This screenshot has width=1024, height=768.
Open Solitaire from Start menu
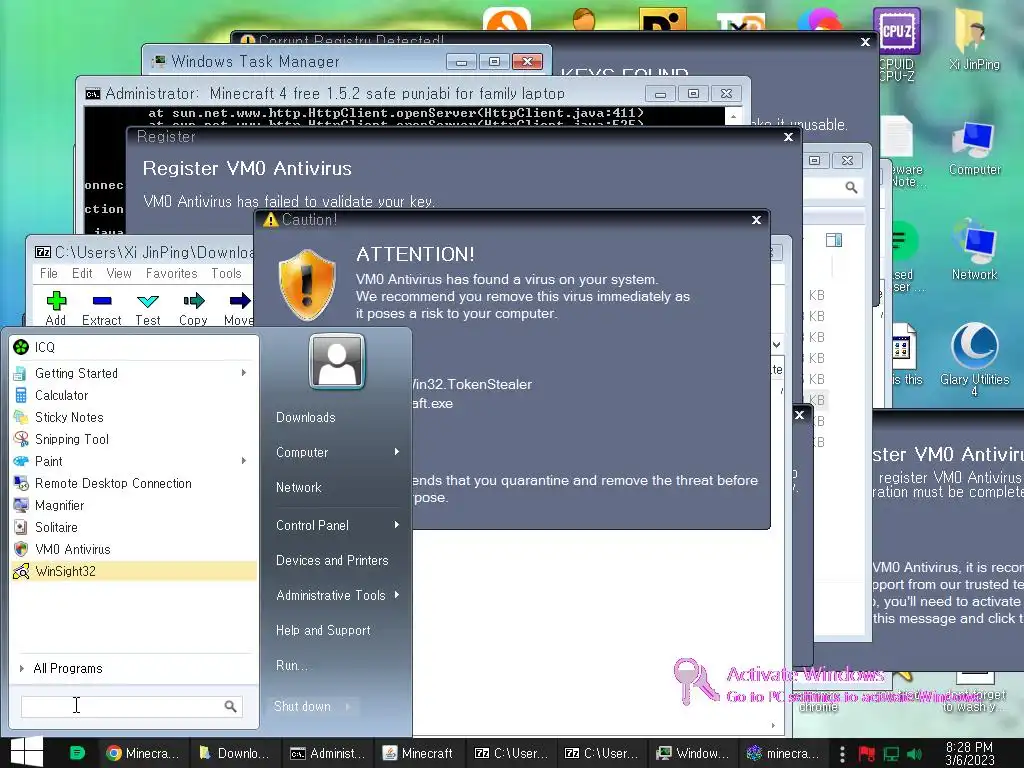134,527
